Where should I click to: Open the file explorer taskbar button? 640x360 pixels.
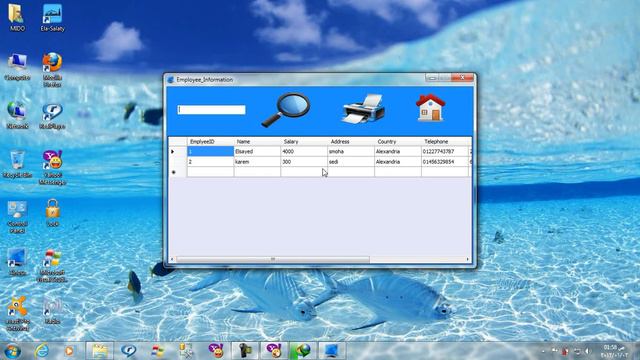[100, 351]
